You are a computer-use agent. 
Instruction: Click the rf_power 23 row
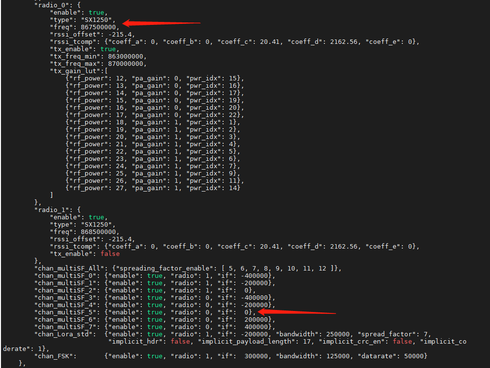tap(153, 159)
